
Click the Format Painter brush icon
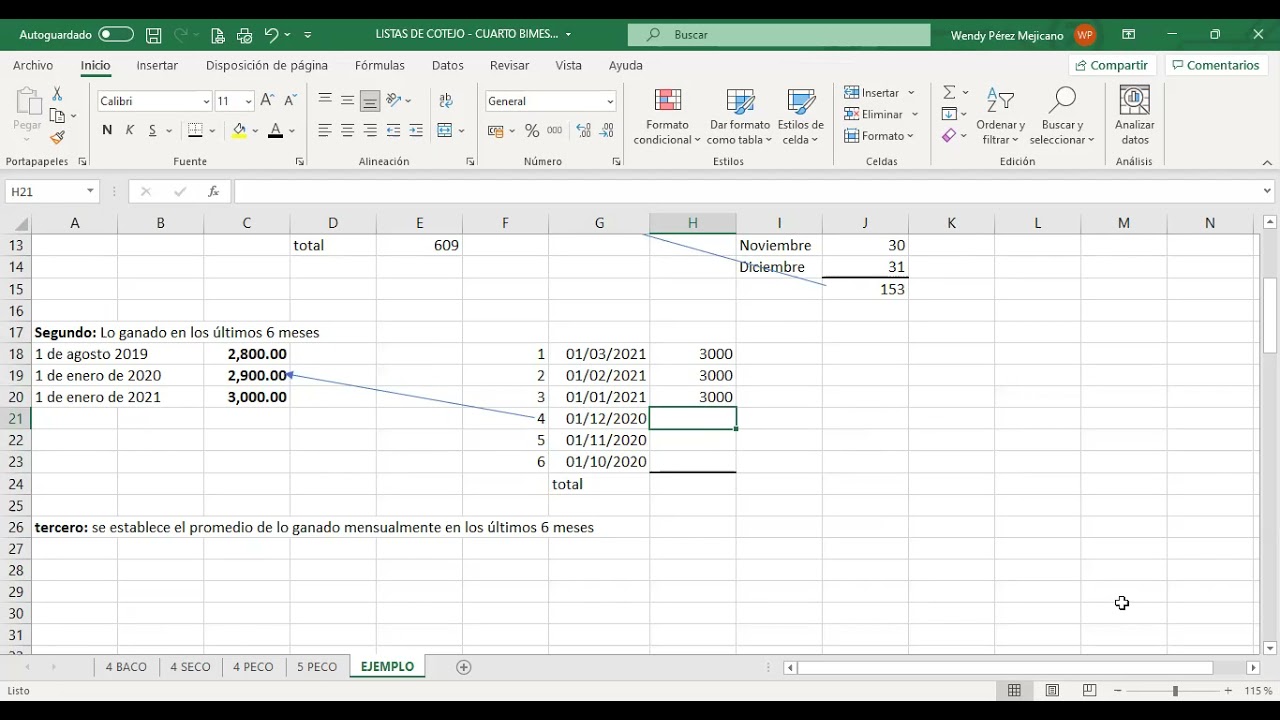click(57, 138)
